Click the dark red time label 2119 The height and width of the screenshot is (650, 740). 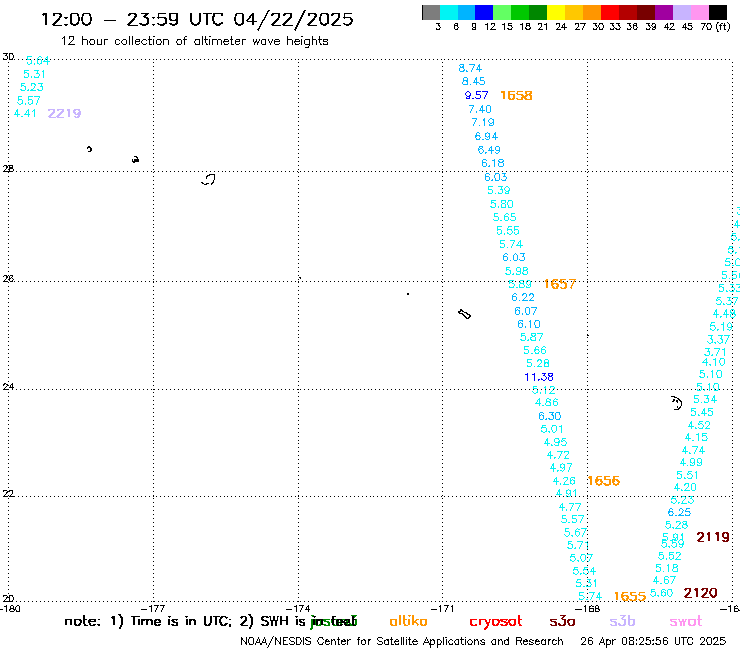click(713, 537)
